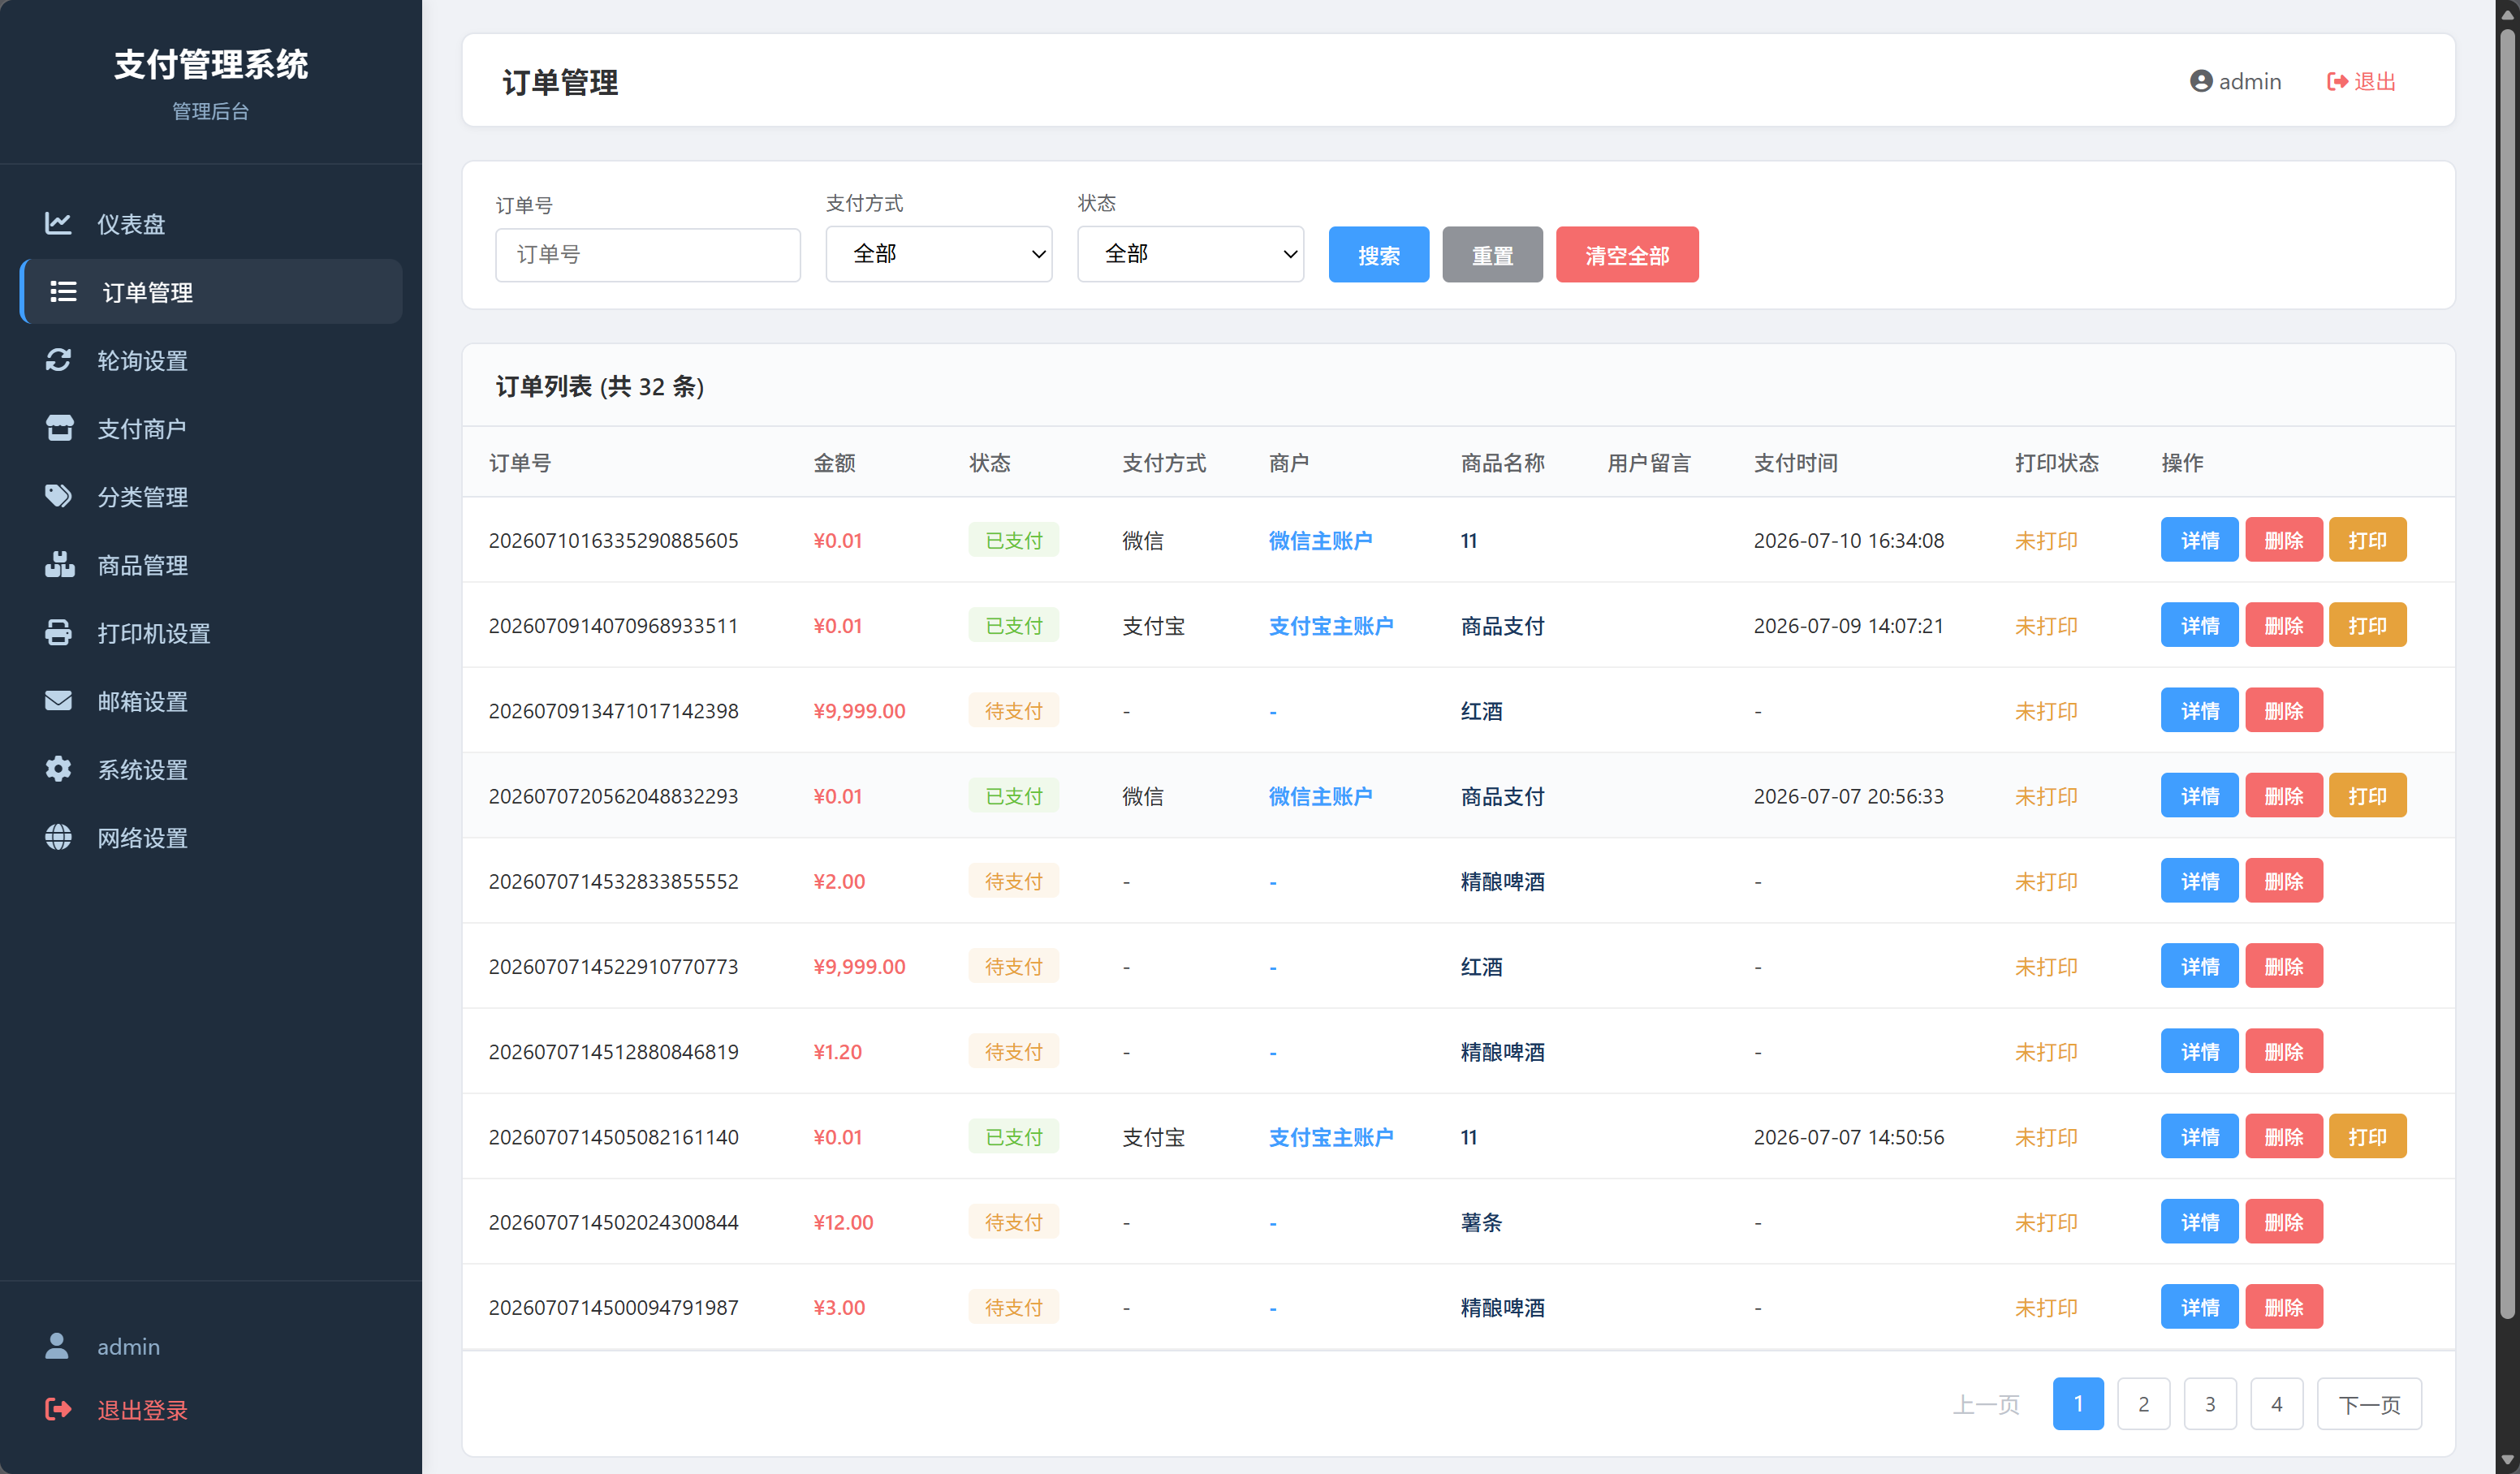2520x1474 pixels.
Task: Print order ending 8832293
Action: (2367, 796)
